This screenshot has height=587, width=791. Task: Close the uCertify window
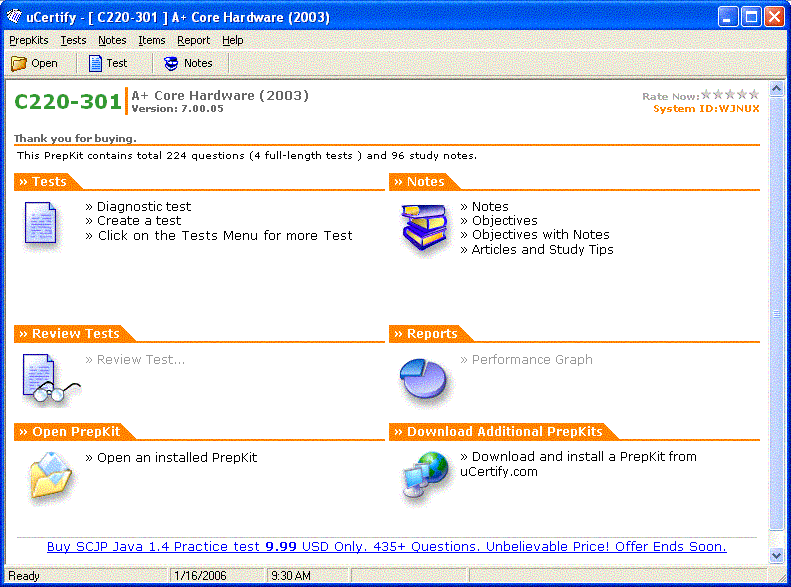point(774,17)
